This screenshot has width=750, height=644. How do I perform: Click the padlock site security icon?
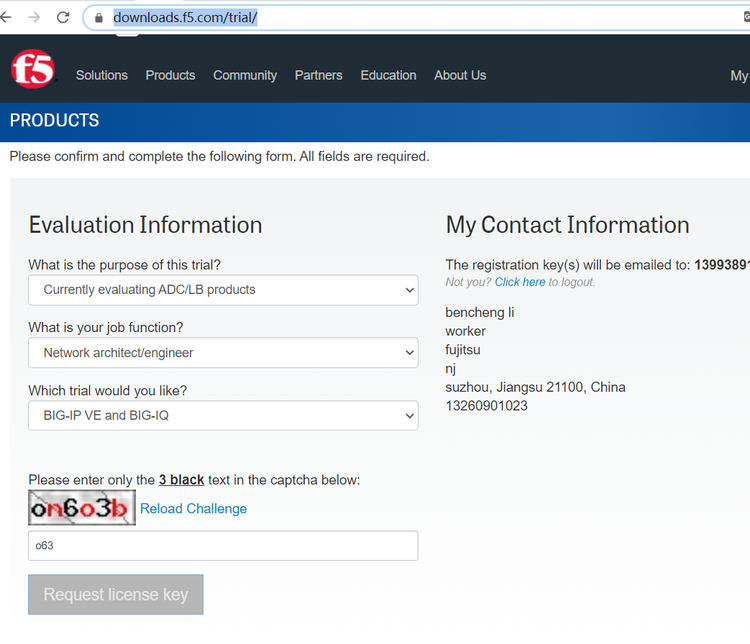[x=98, y=17]
